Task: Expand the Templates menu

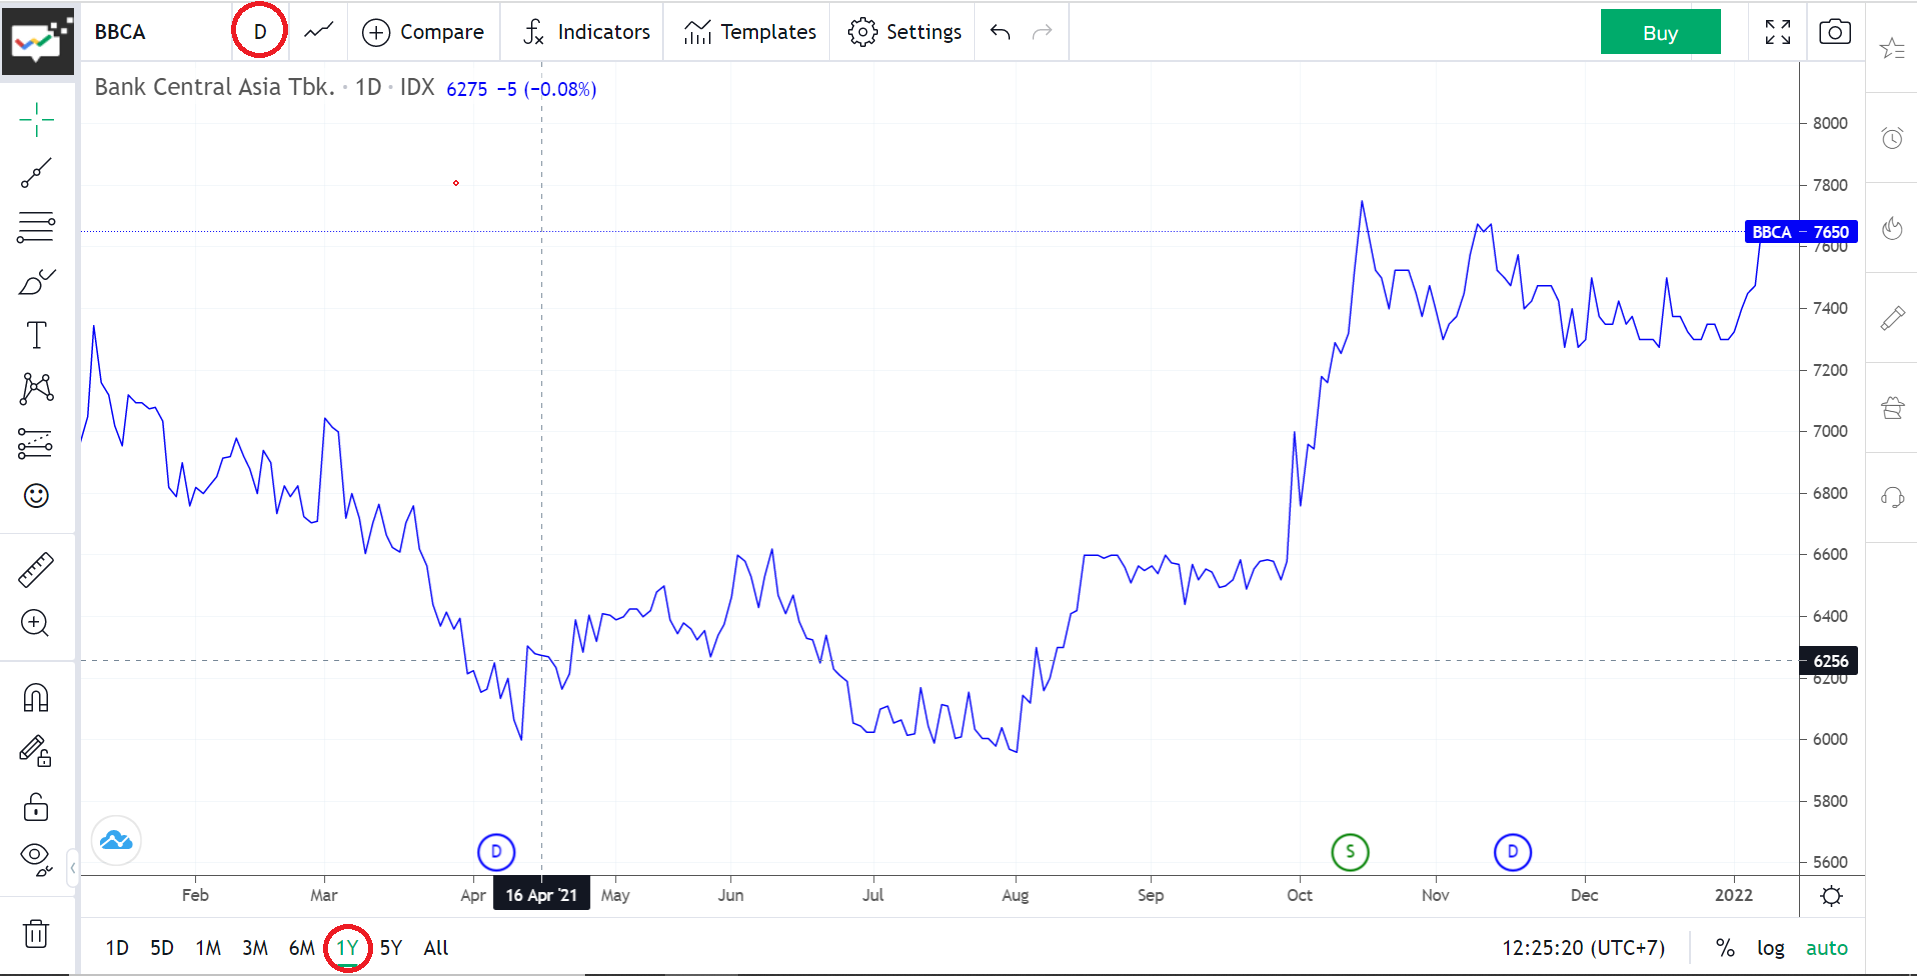Action: pyautogui.click(x=747, y=31)
